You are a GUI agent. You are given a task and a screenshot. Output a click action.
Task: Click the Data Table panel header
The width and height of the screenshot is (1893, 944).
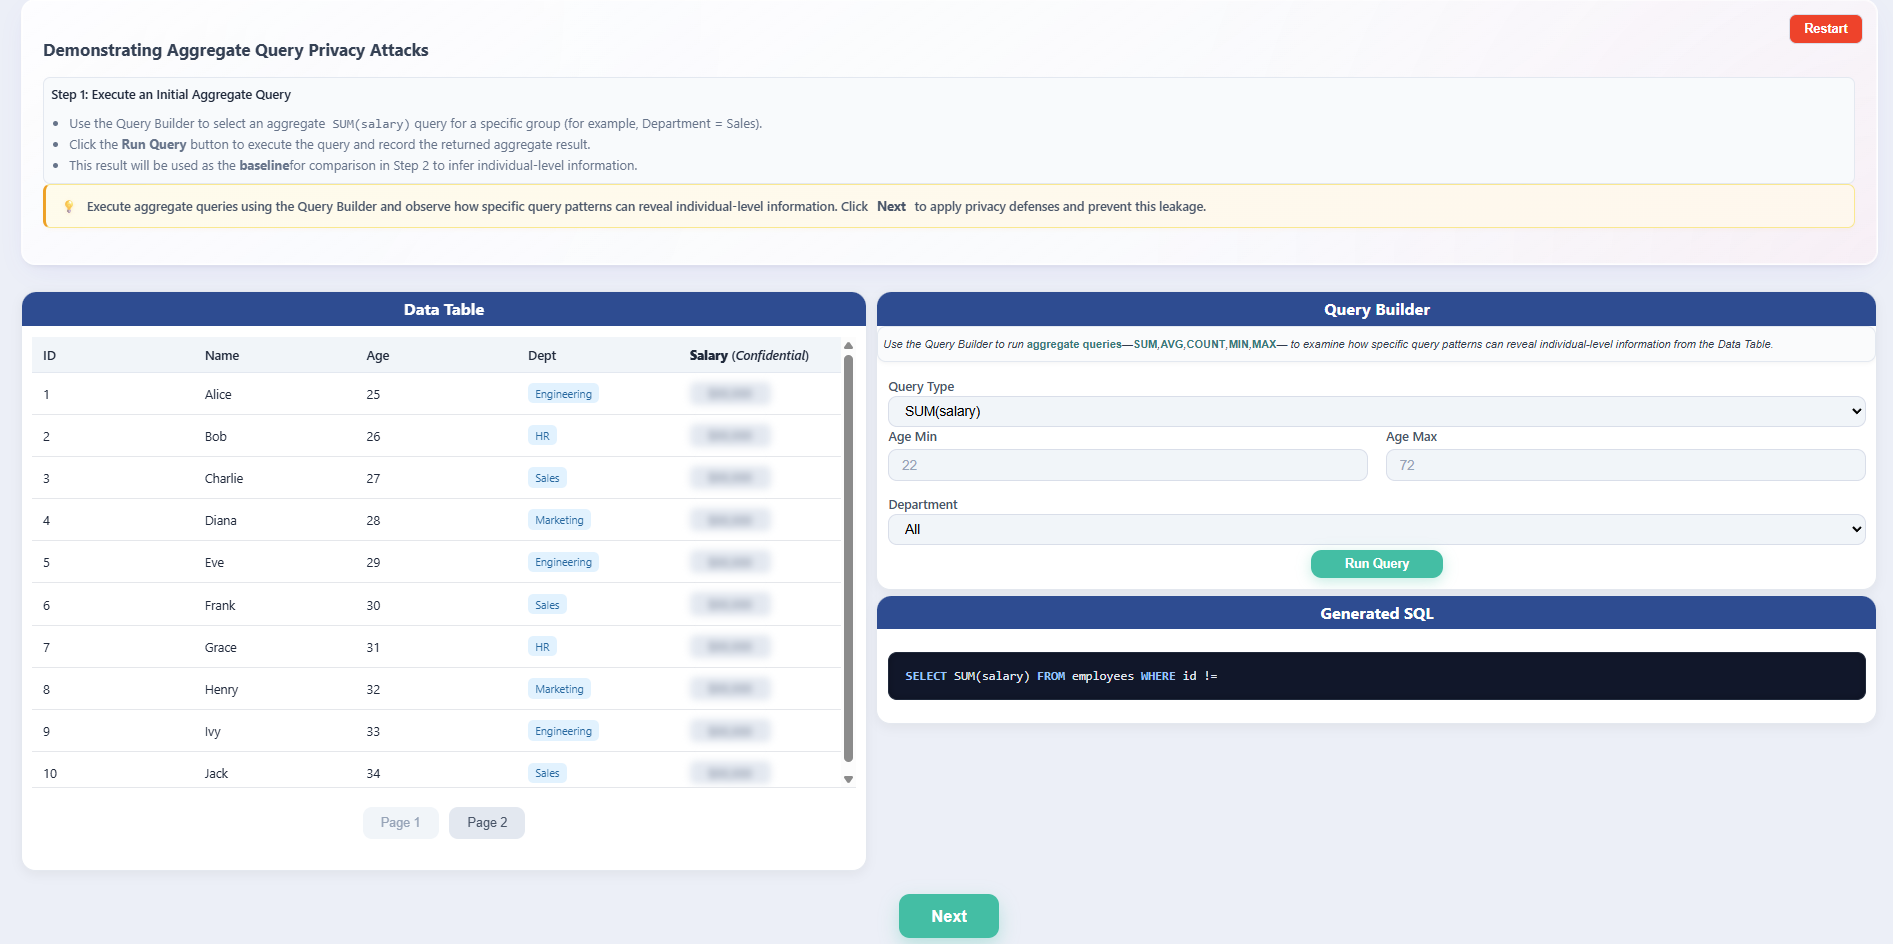coord(443,309)
